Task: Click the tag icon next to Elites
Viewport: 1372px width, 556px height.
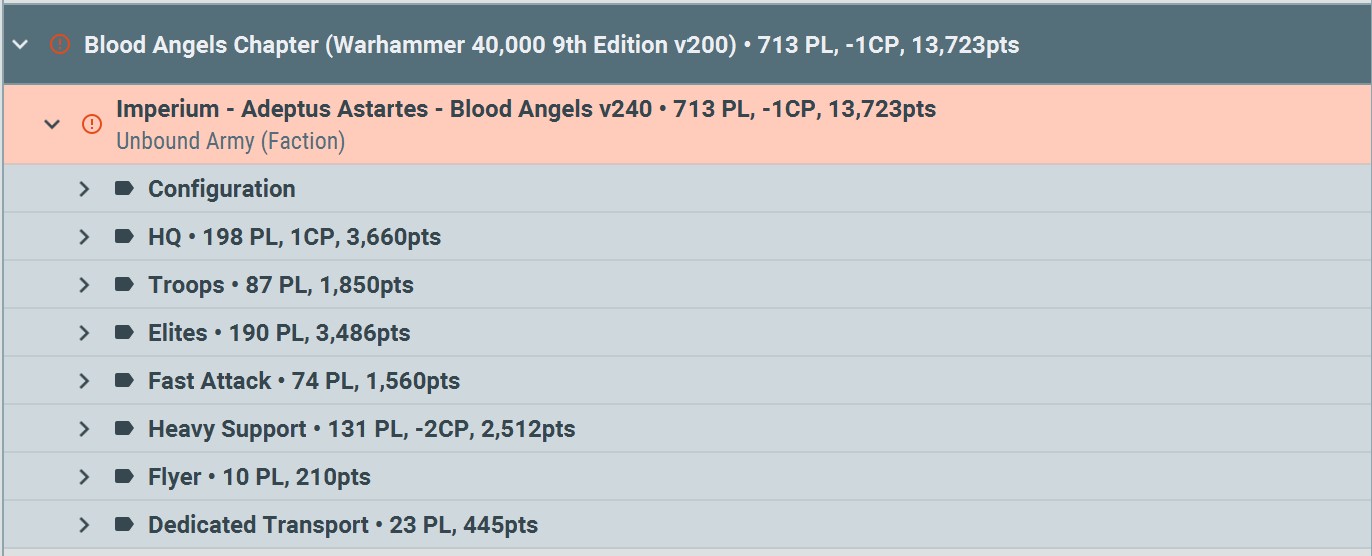Action: tap(124, 333)
